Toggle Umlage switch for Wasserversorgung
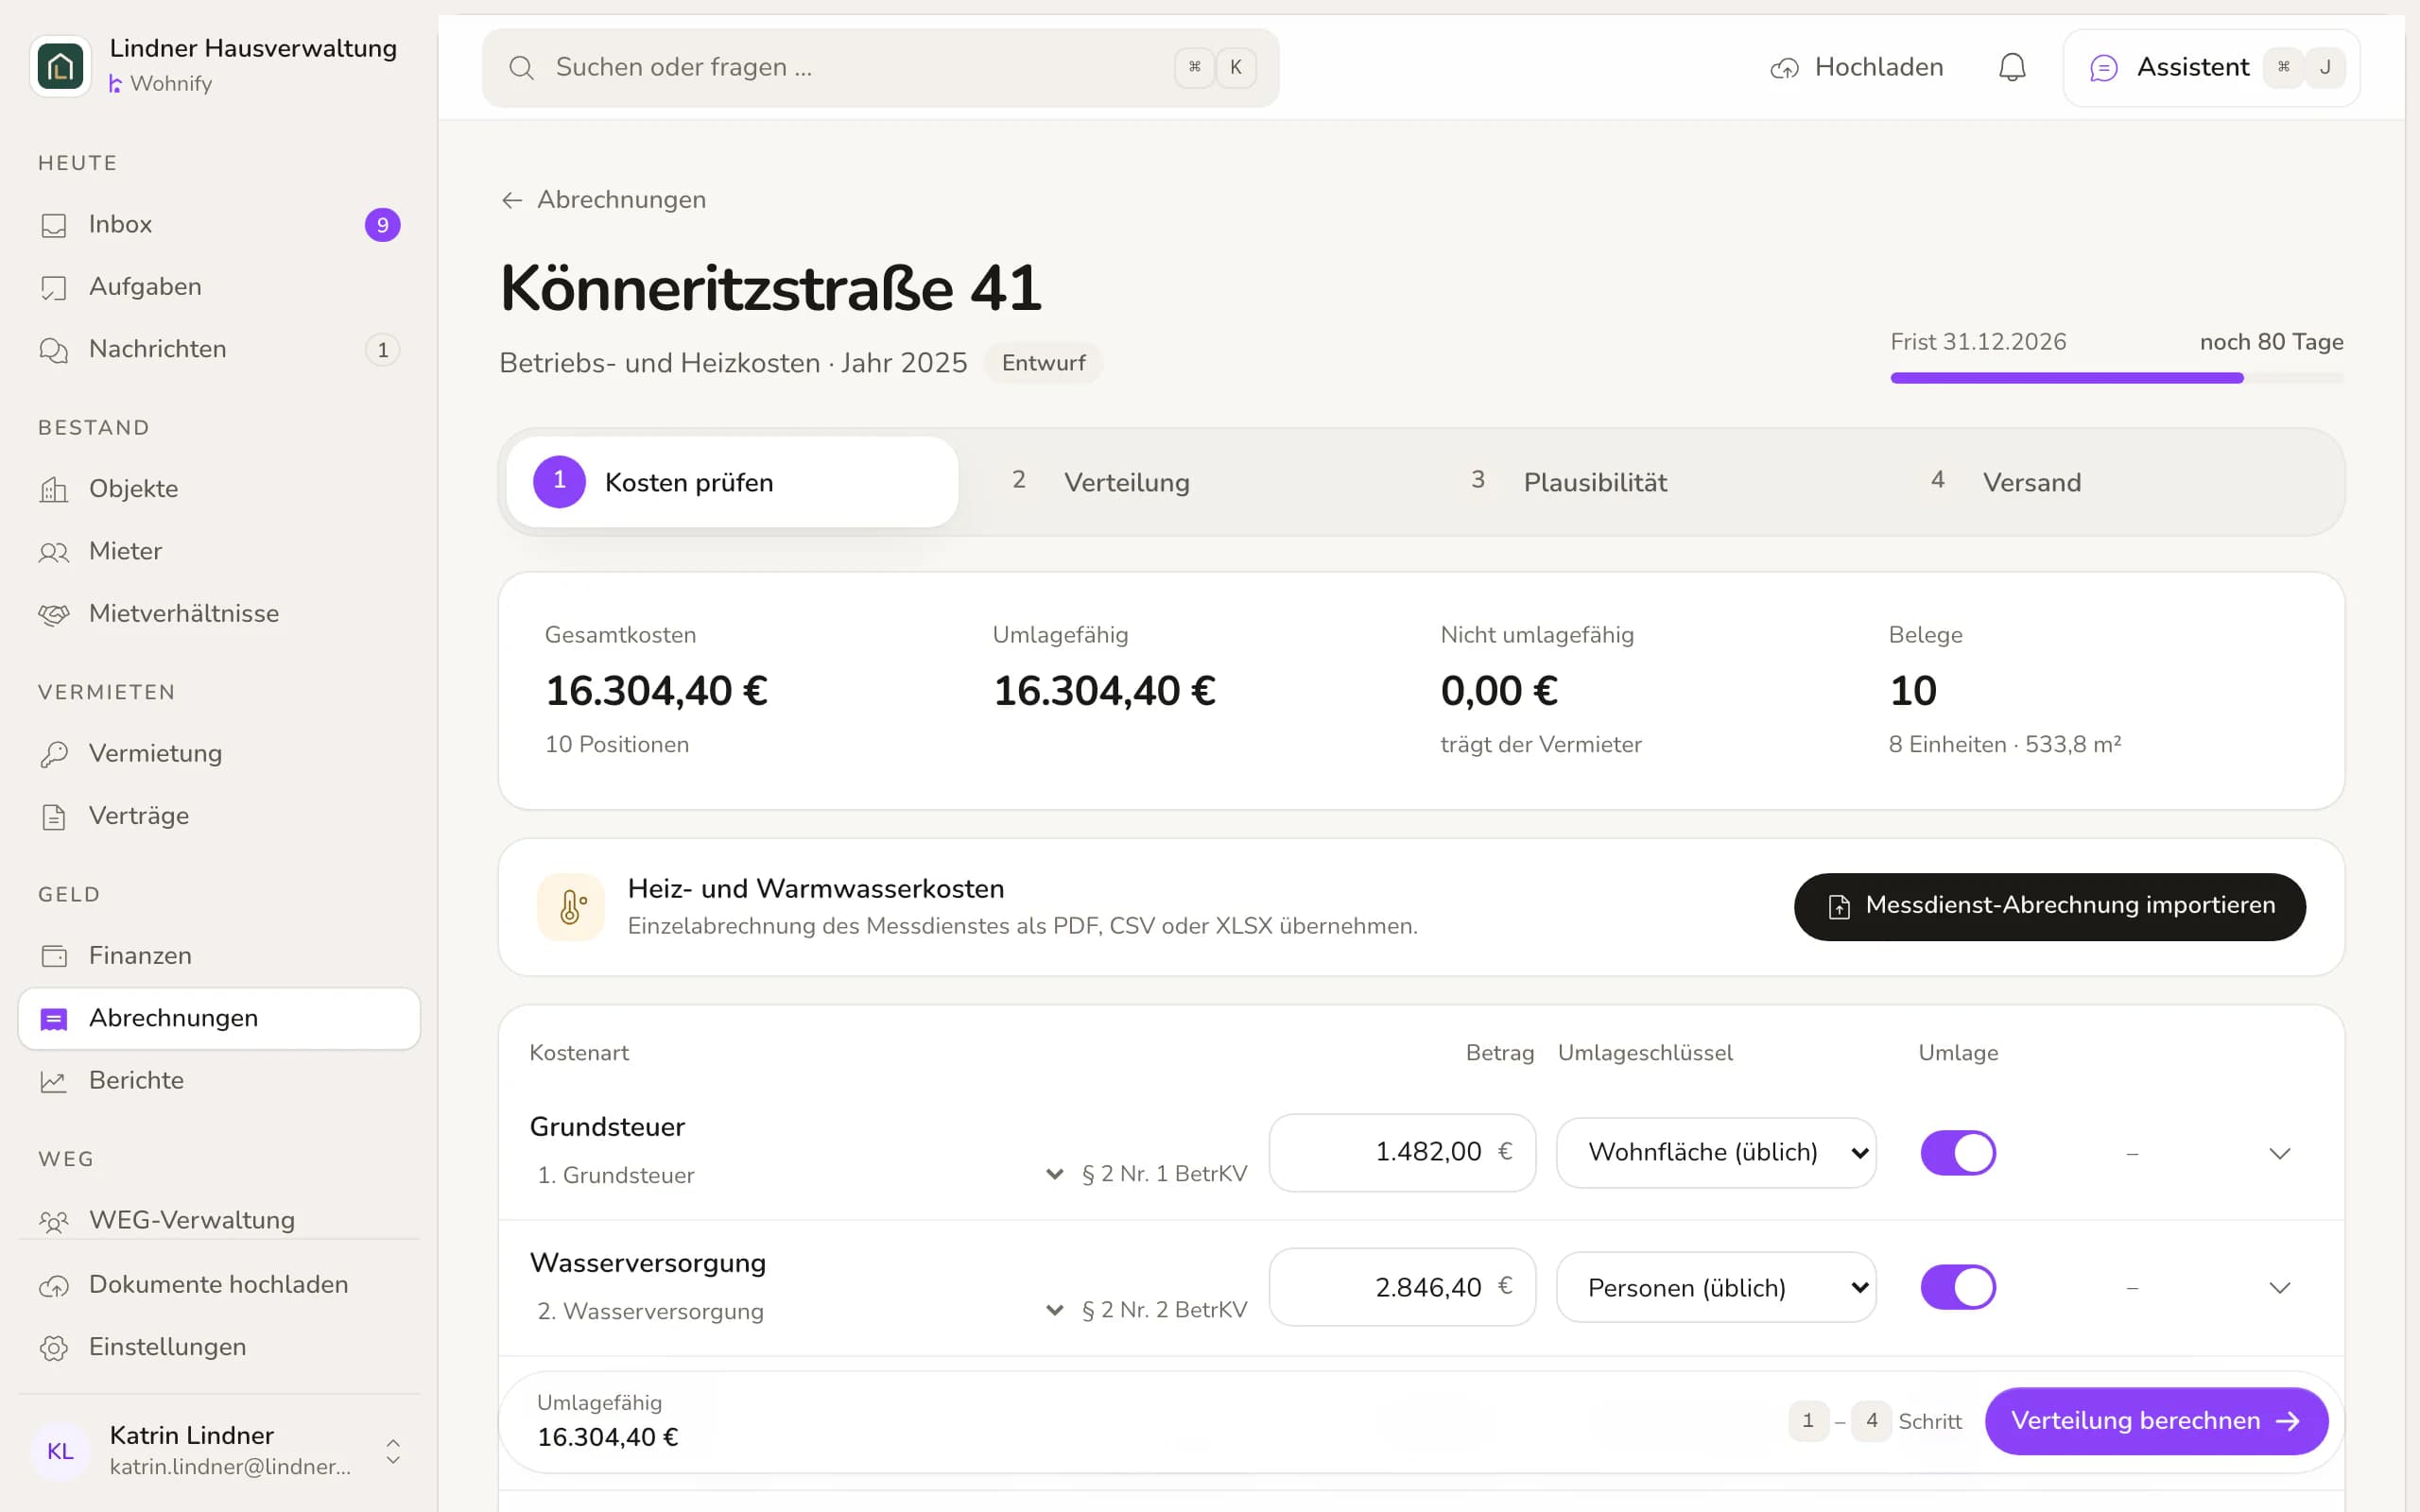The width and height of the screenshot is (2420, 1512). [x=1957, y=1287]
